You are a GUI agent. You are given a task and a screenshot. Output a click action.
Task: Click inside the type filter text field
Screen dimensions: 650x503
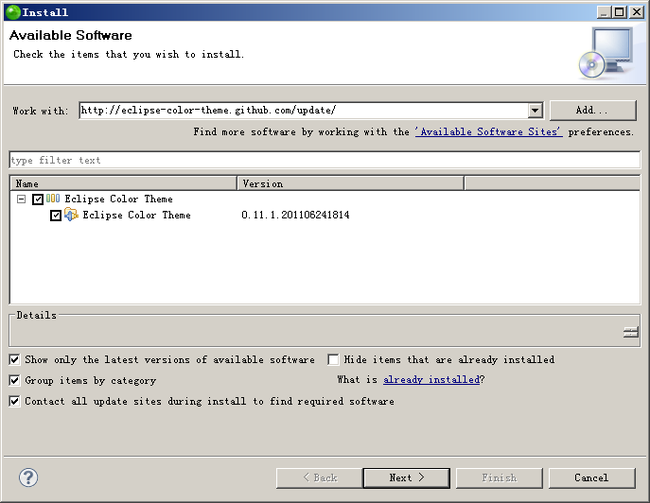325,160
